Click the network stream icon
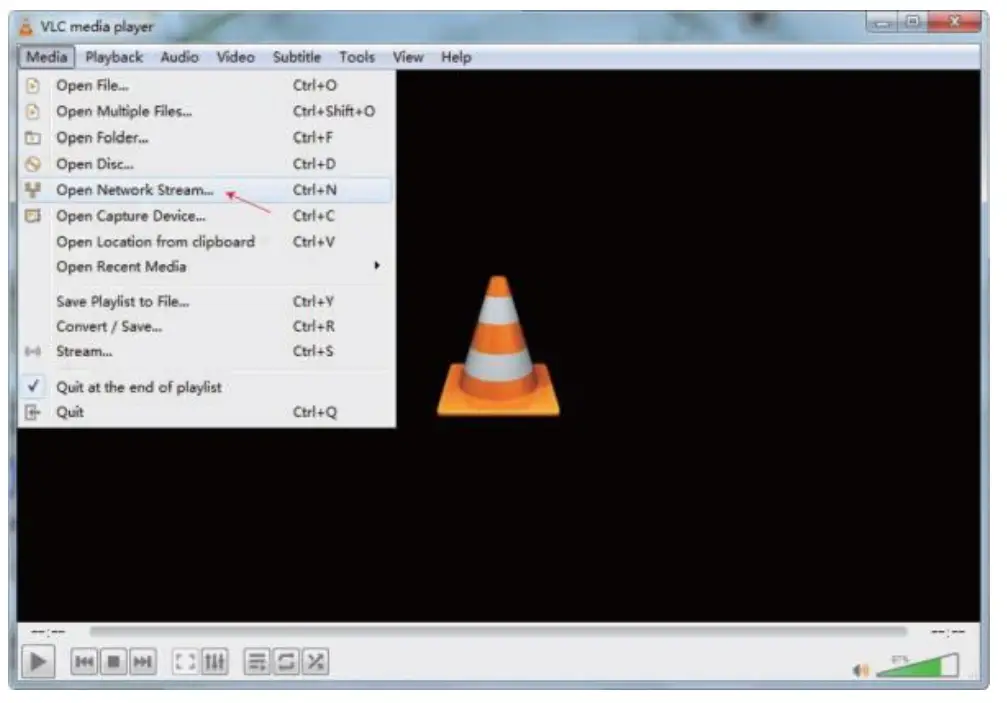Screen dimensions: 1007x703 click(33, 190)
